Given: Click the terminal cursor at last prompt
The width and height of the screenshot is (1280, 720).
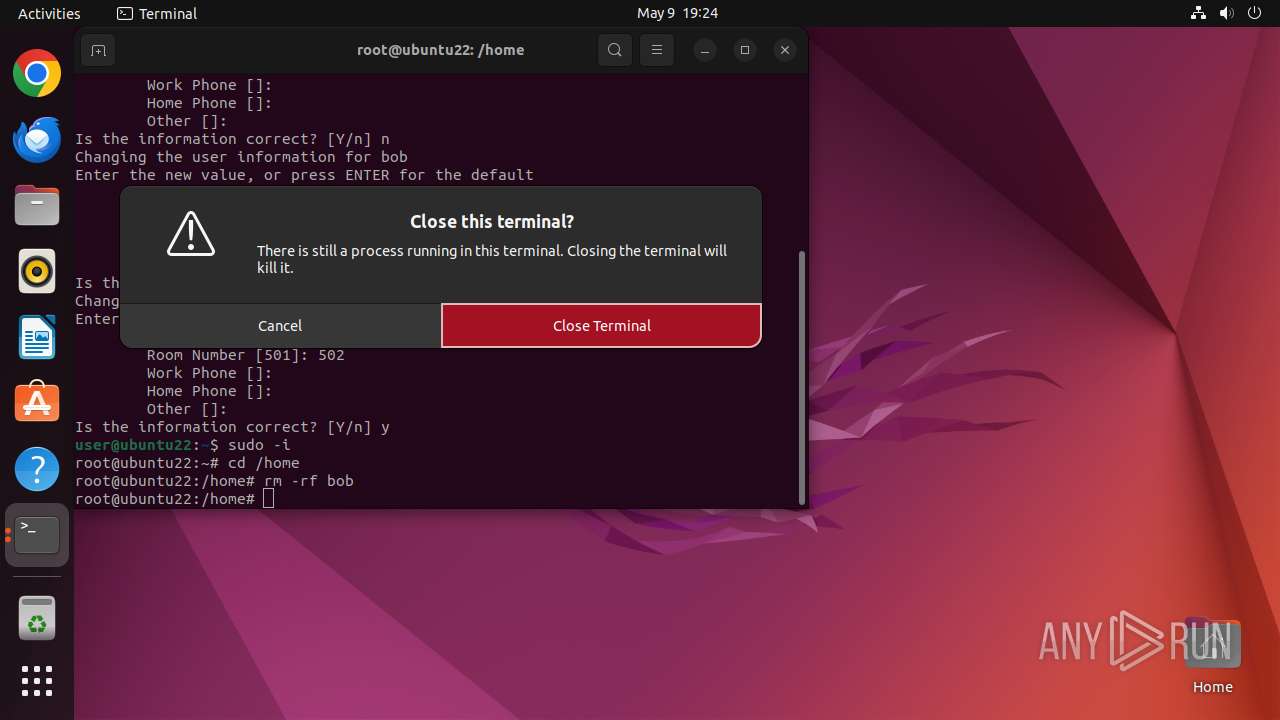Looking at the screenshot, I should pos(268,499).
